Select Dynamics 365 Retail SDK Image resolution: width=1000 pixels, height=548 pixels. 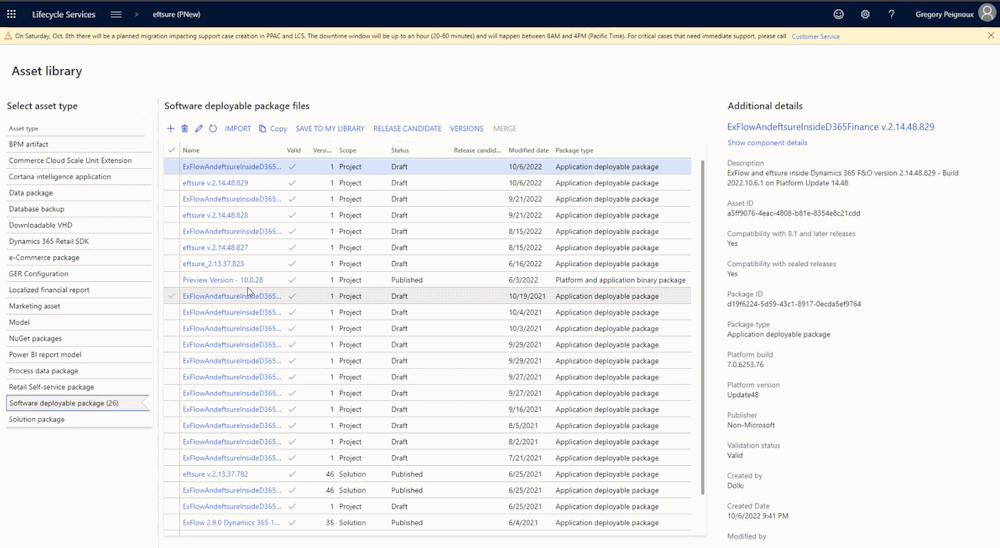click(79, 242)
